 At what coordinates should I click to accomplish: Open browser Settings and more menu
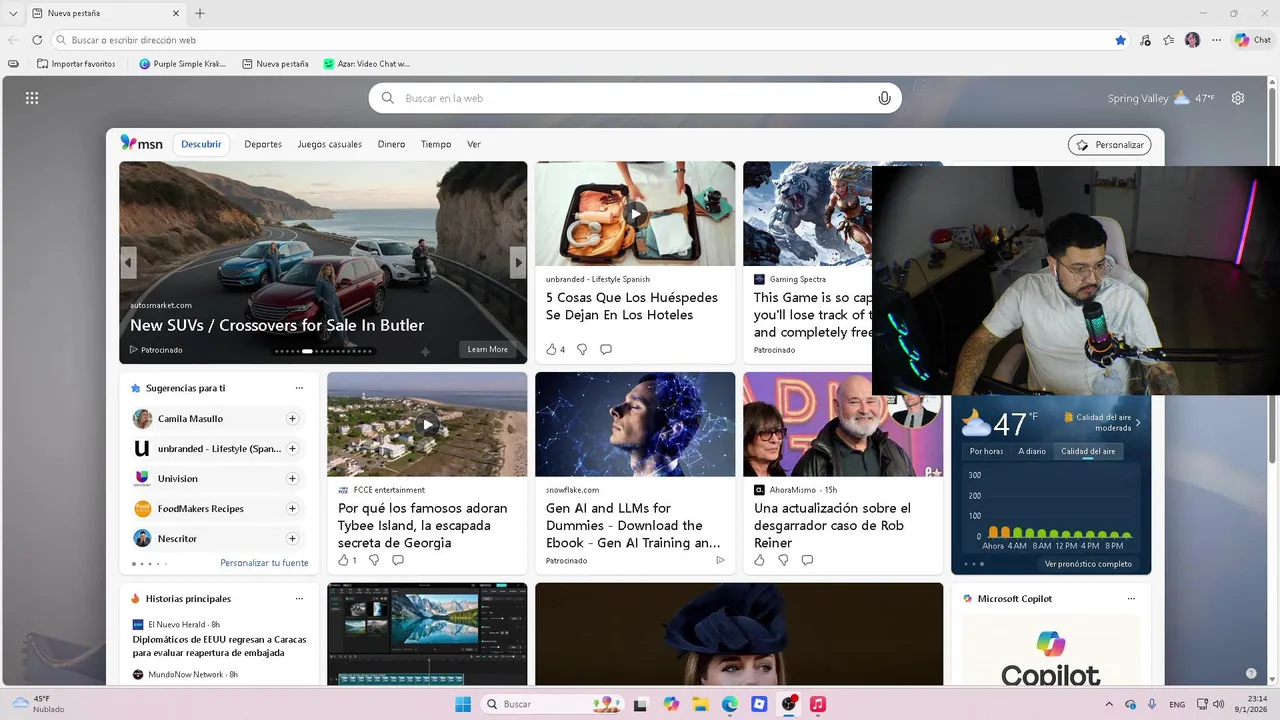(x=1216, y=40)
